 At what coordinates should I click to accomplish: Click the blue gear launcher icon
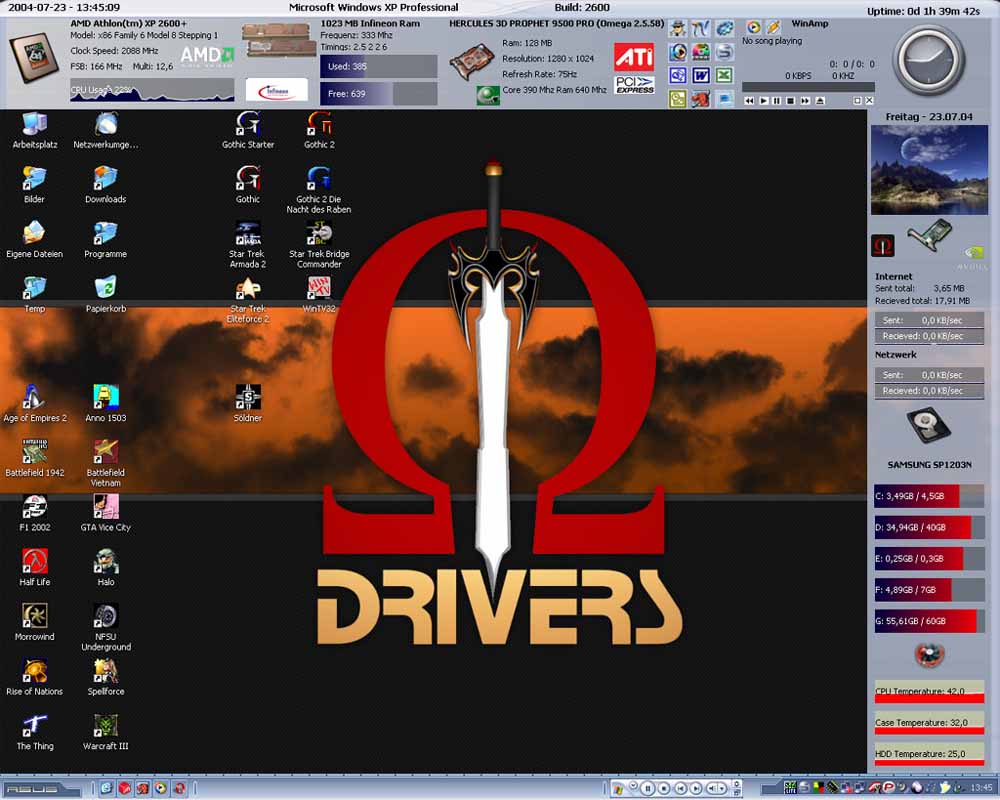tap(724, 28)
